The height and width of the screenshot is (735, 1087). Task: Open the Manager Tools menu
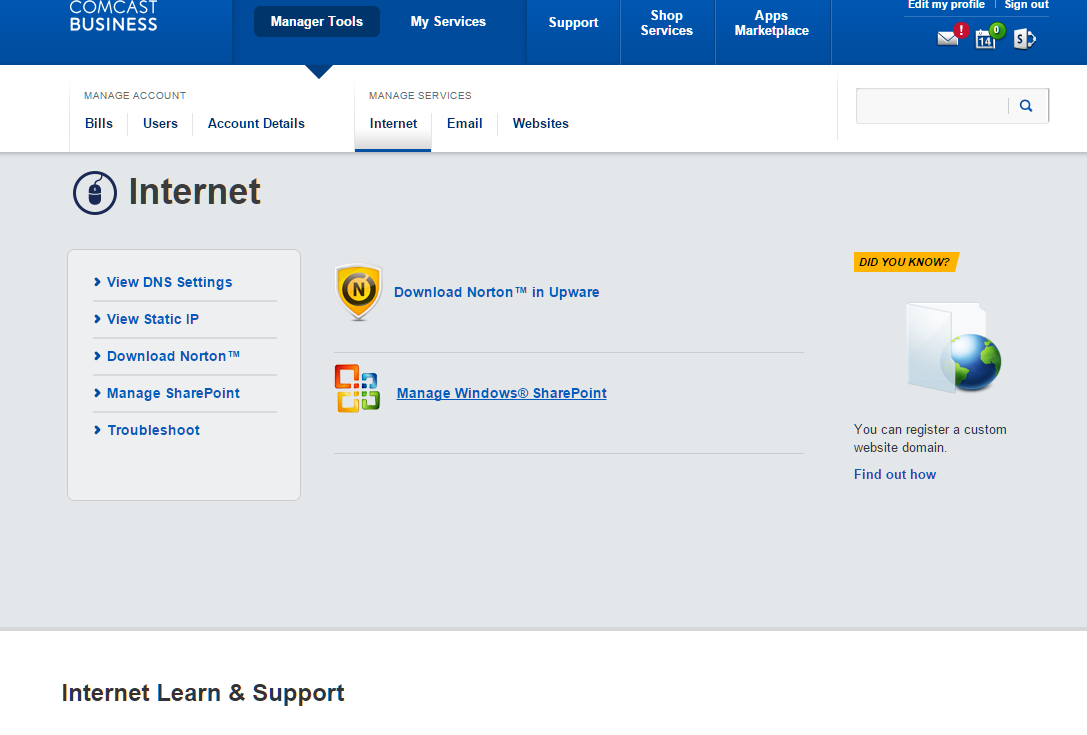click(x=316, y=22)
